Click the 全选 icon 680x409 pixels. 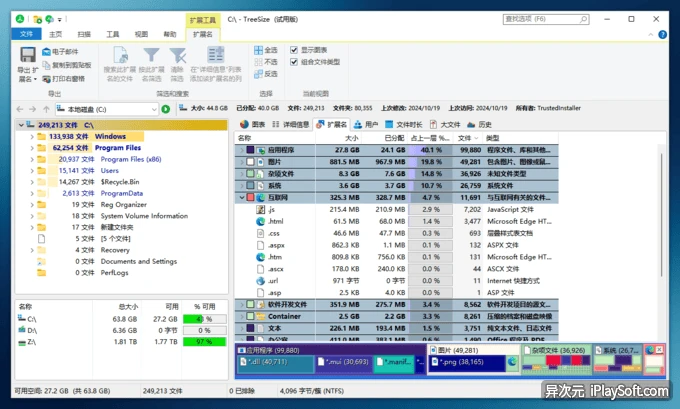(x=258, y=50)
